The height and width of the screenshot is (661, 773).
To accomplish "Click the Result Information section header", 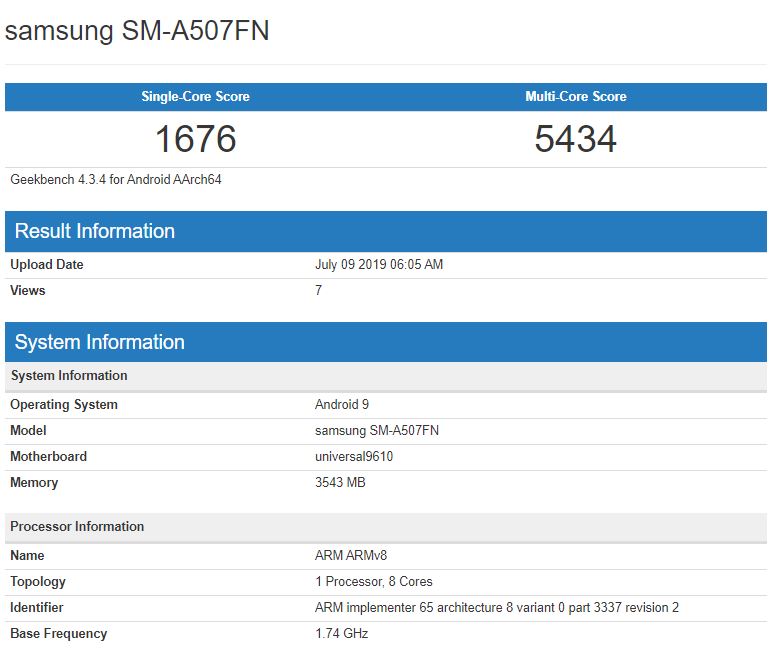I will tap(95, 231).
